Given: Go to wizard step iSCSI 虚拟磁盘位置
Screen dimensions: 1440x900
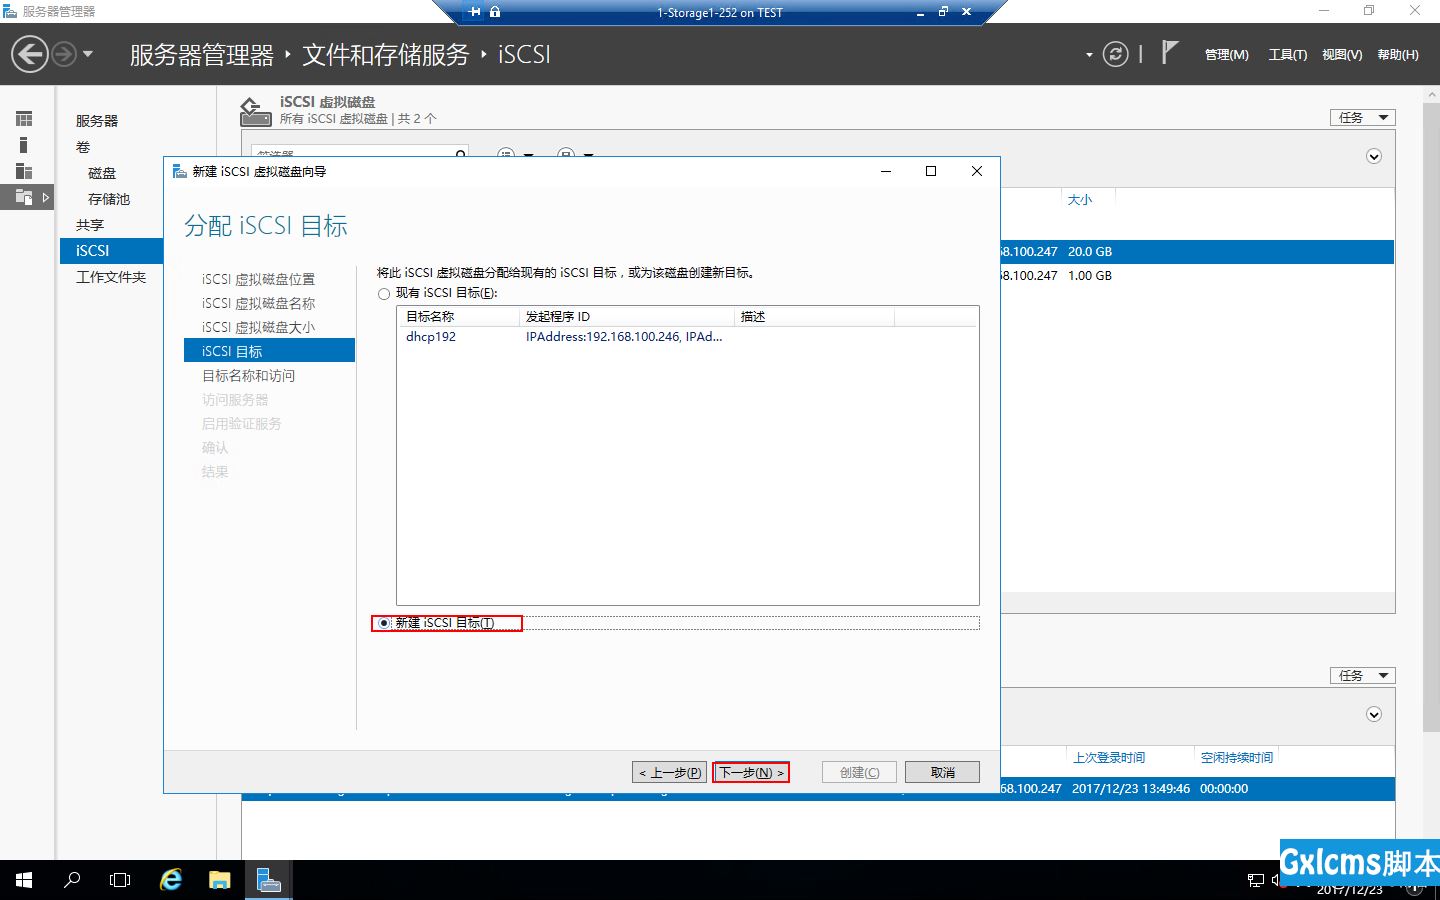Looking at the screenshot, I should [x=258, y=280].
